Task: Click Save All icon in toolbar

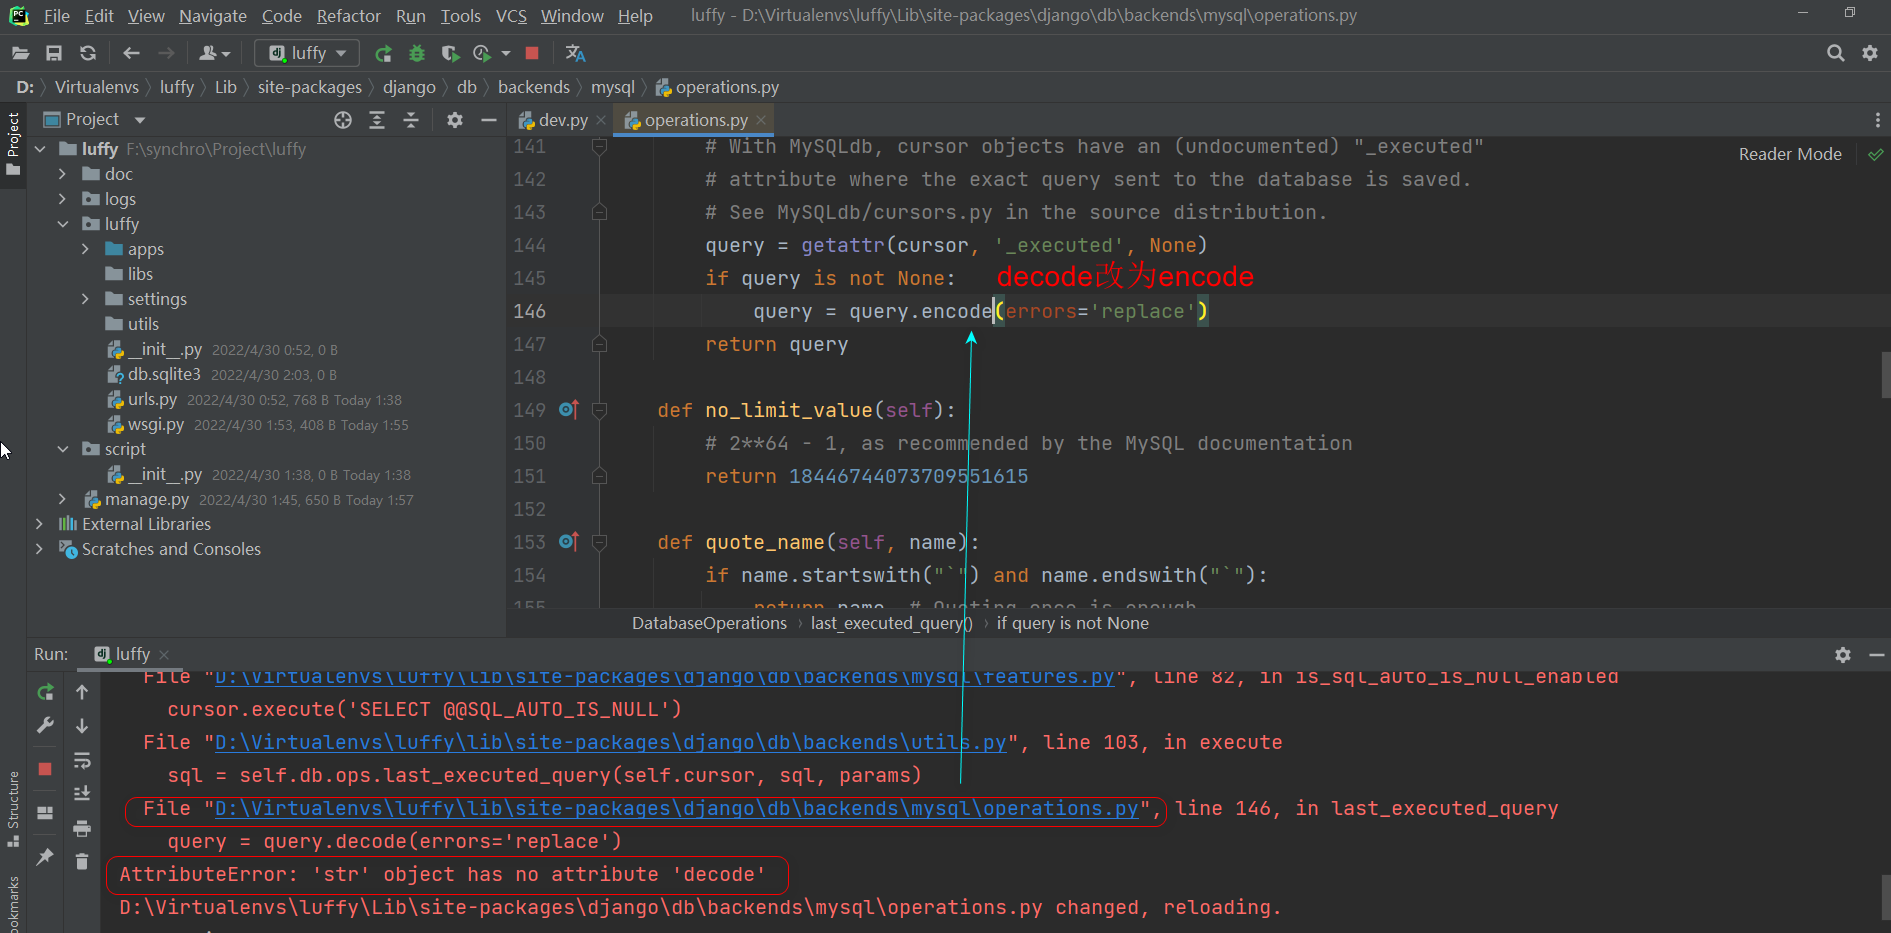Action: (x=54, y=53)
